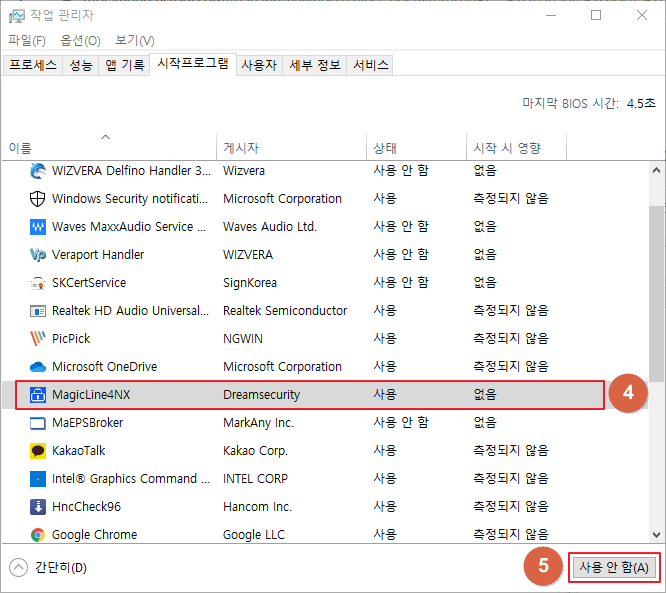Image resolution: width=666 pixels, height=593 pixels.
Task: Select the Intel Graphics Command row name
Action: tap(131, 479)
